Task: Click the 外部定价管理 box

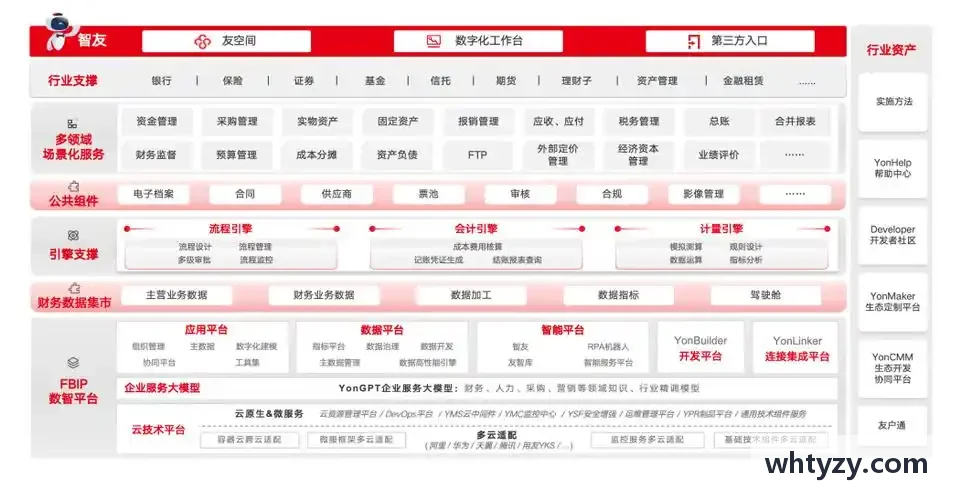Action: coord(558,155)
